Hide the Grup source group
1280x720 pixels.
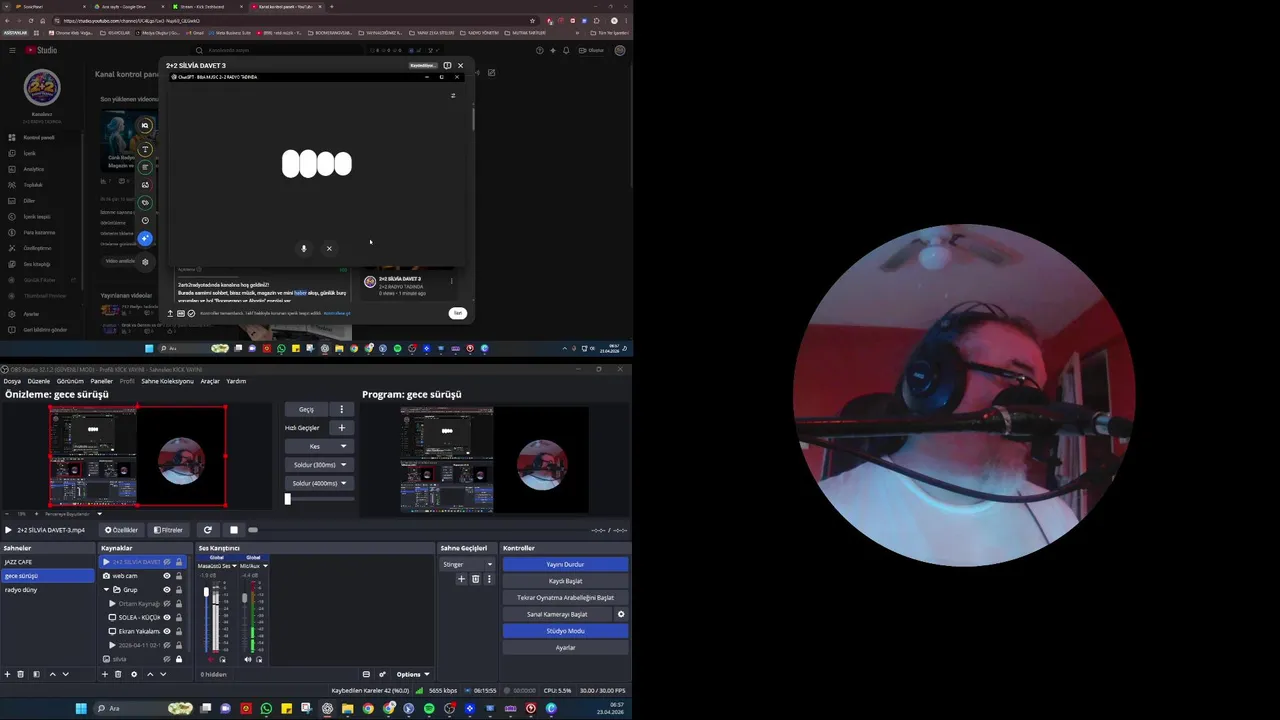click(x=167, y=590)
